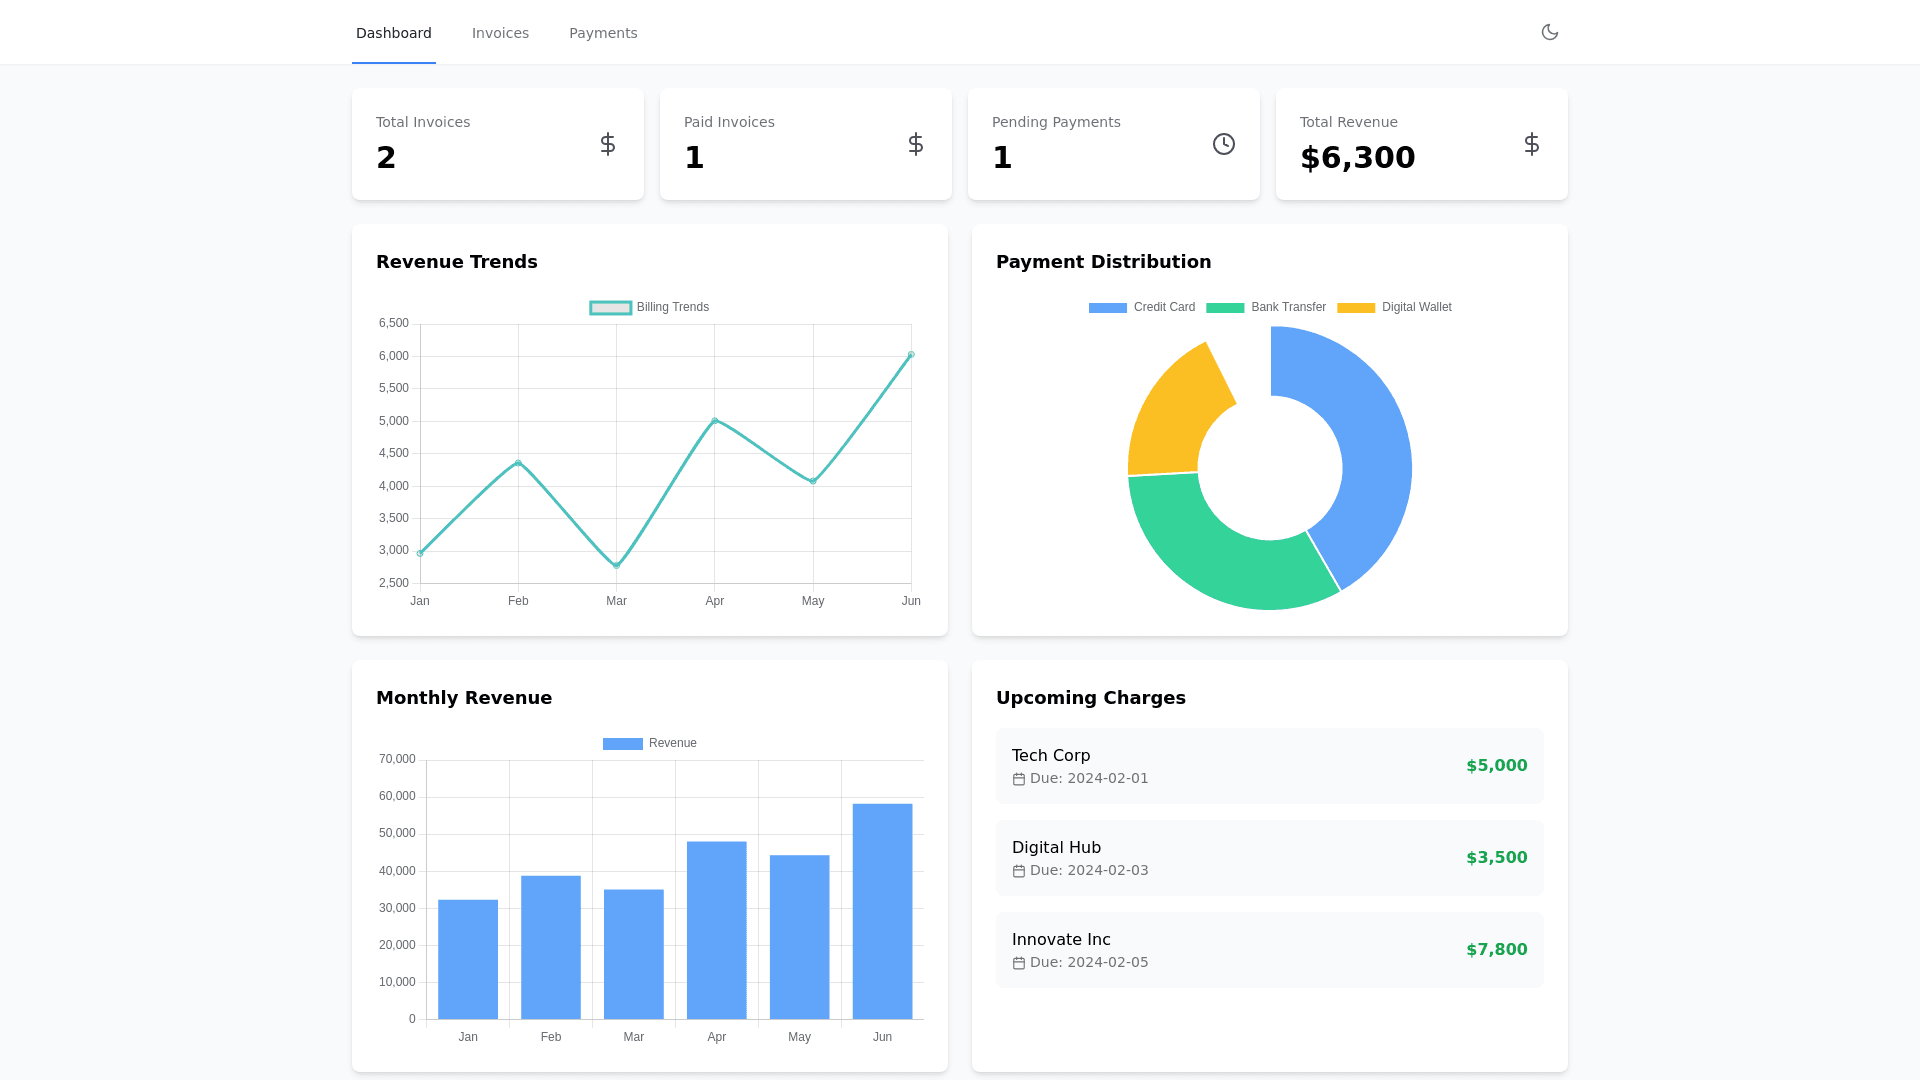Click the Total Invoices dollar icon
Viewport: 1920px width, 1080px height.
pos(608,144)
